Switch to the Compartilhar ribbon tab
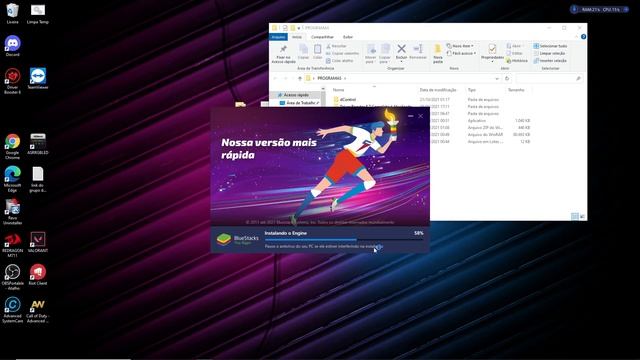Screen dimensions: 640x360 click(x=322, y=37)
